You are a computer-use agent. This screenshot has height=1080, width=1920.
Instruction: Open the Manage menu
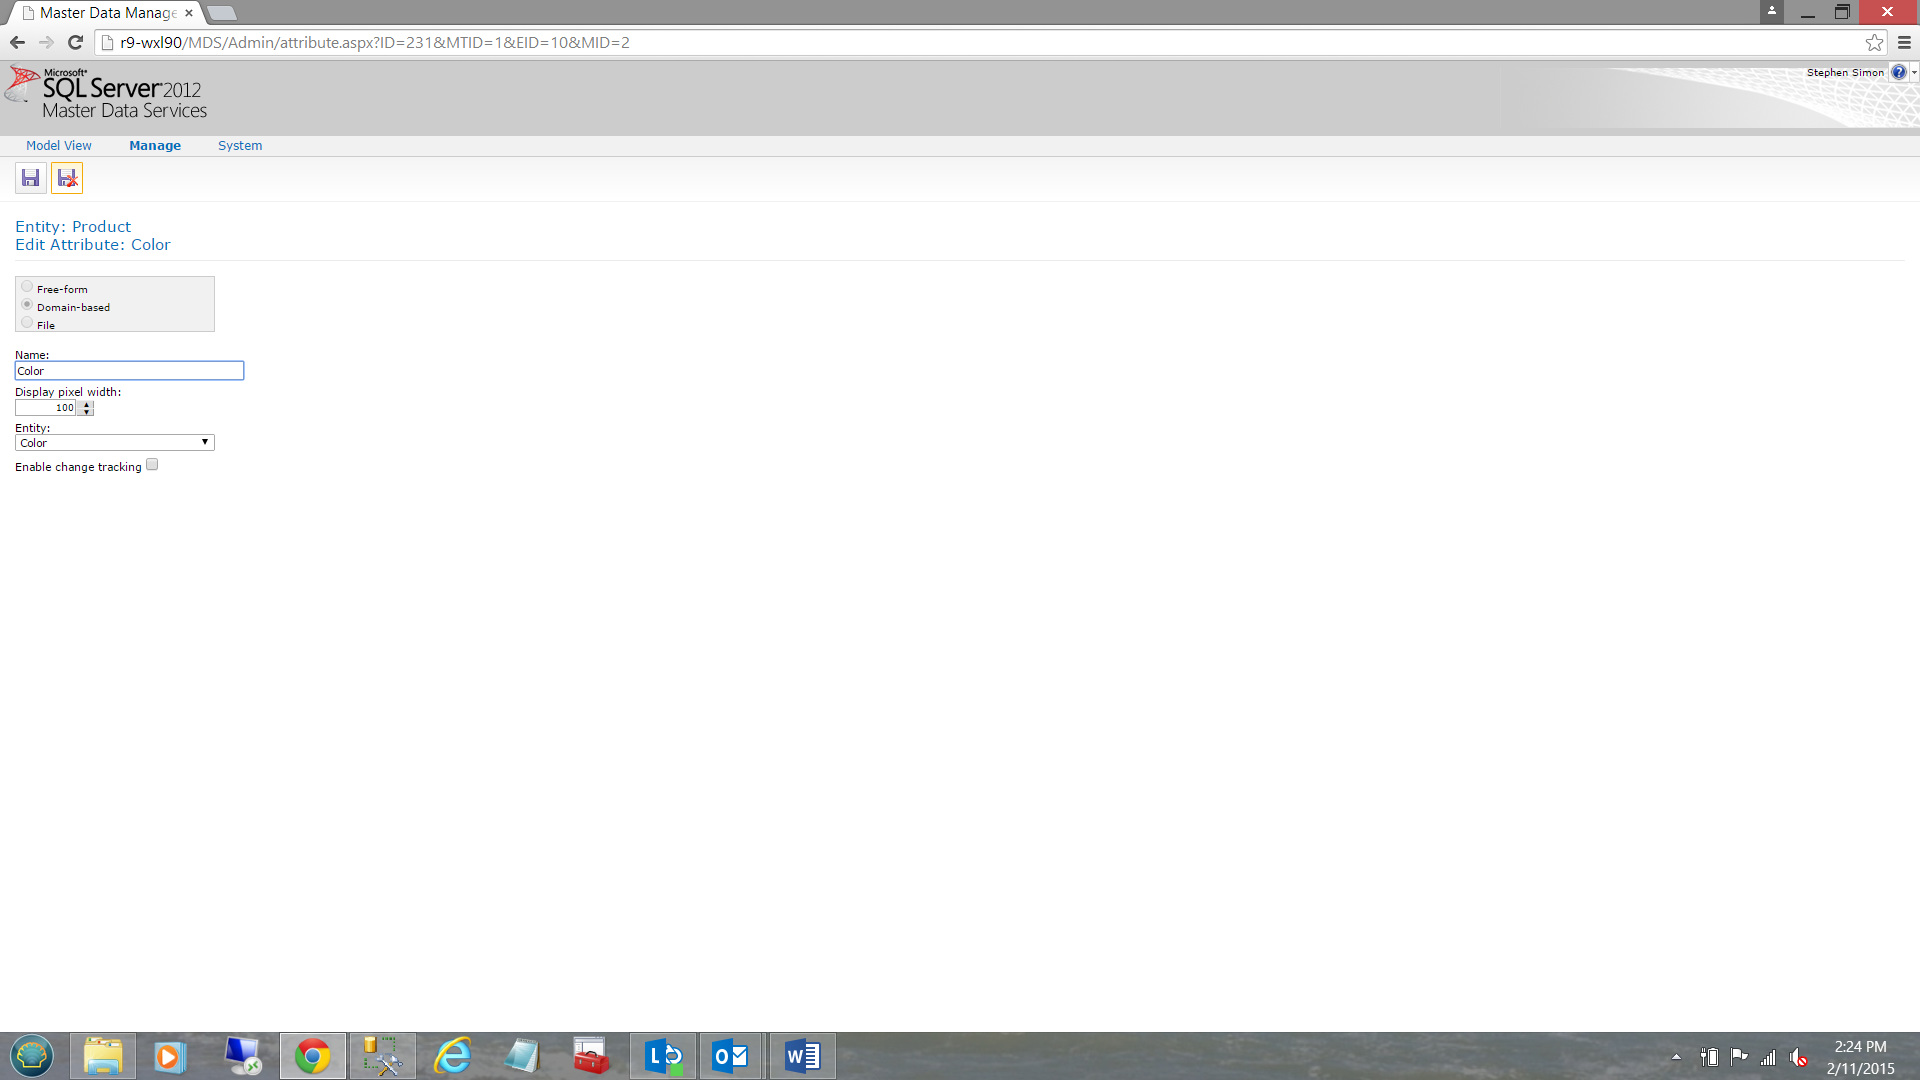pyautogui.click(x=155, y=146)
